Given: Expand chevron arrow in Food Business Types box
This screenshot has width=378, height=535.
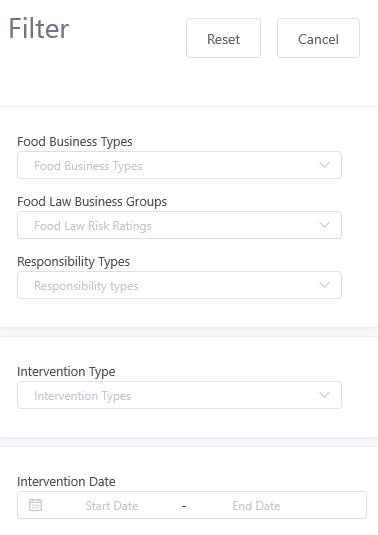Looking at the screenshot, I should (324, 165).
